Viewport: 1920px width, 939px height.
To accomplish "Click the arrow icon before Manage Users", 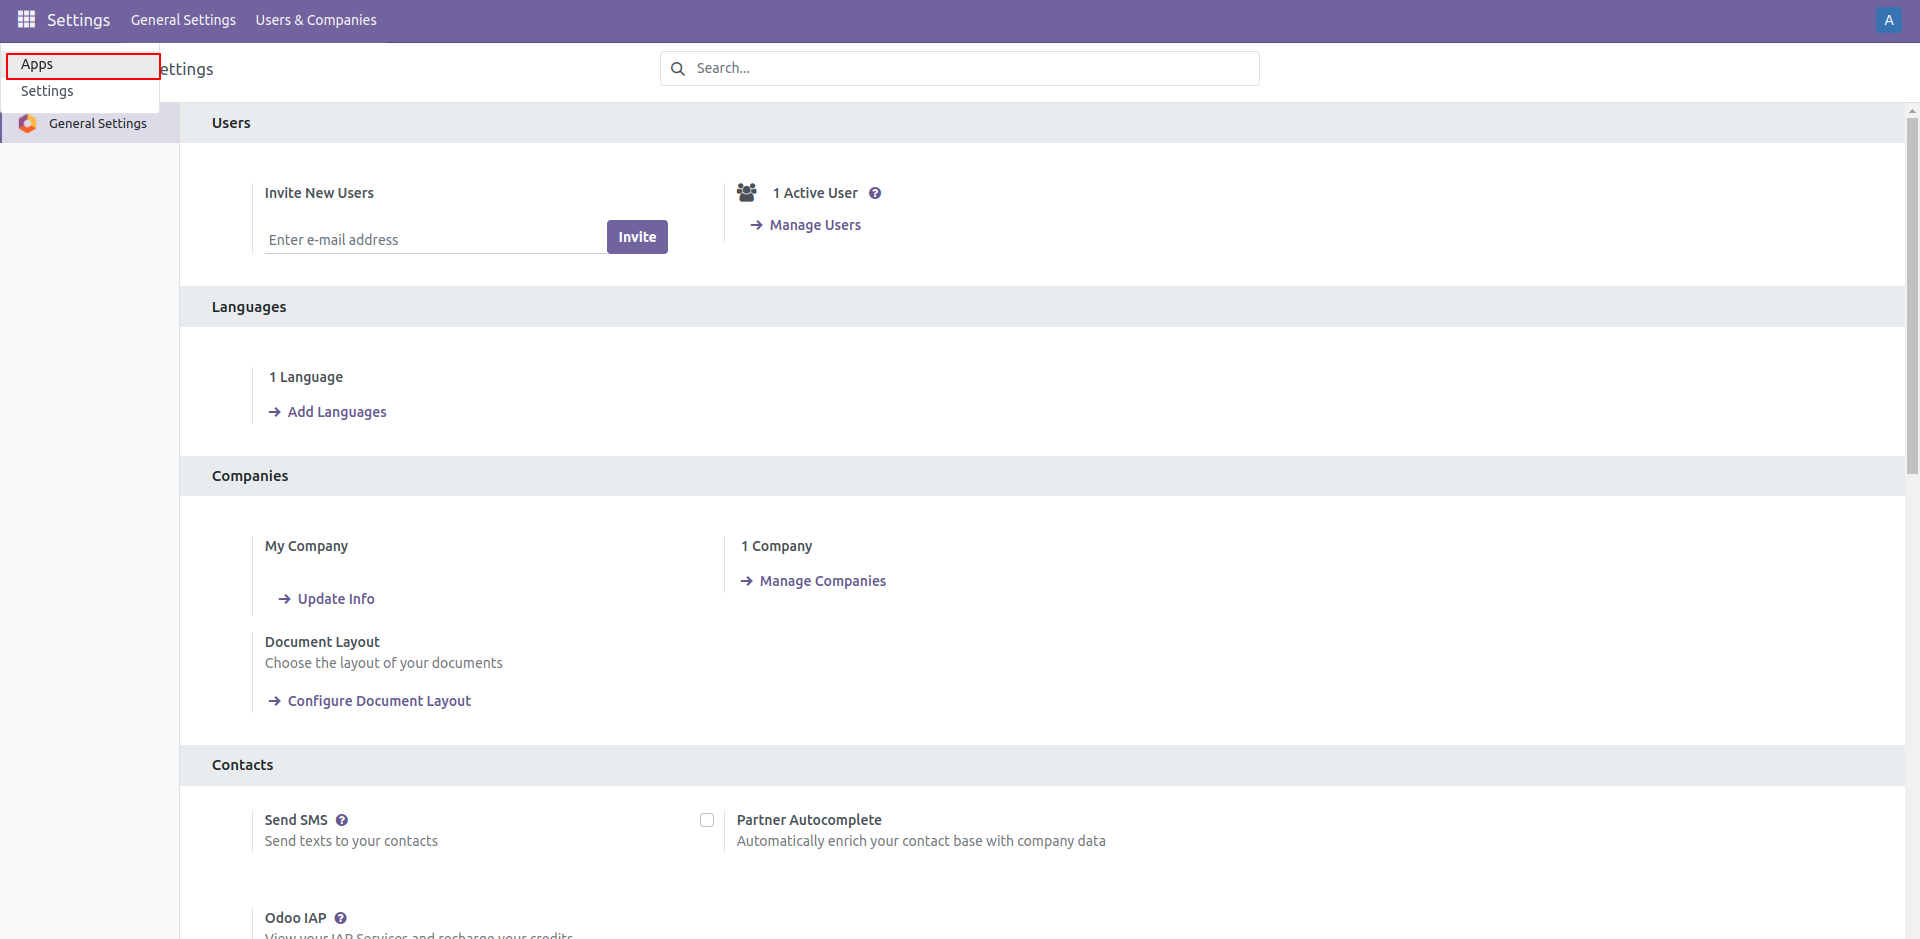I will [x=755, y=225].
